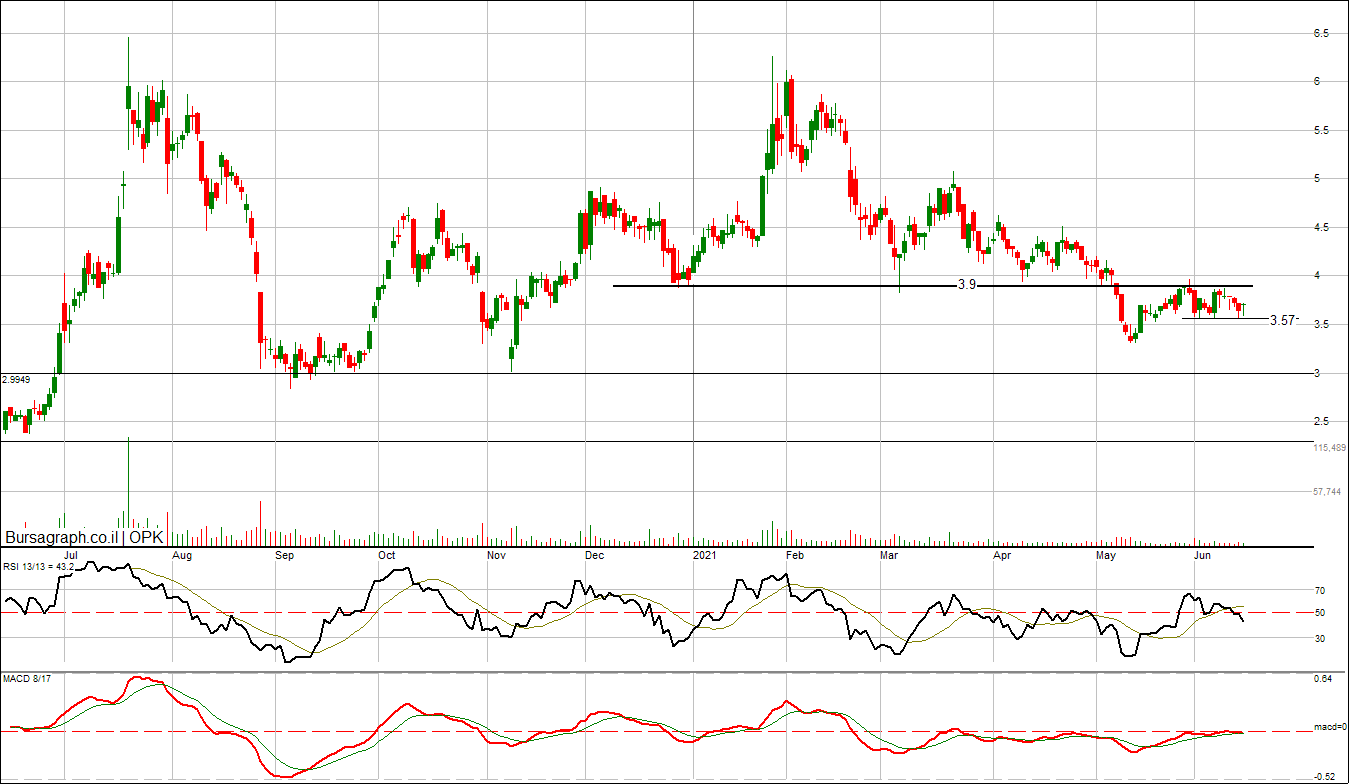Select the 57,744 volume axis label
The width and height of the screenshot is (1349, 784).
click(x=1326, y=492)
